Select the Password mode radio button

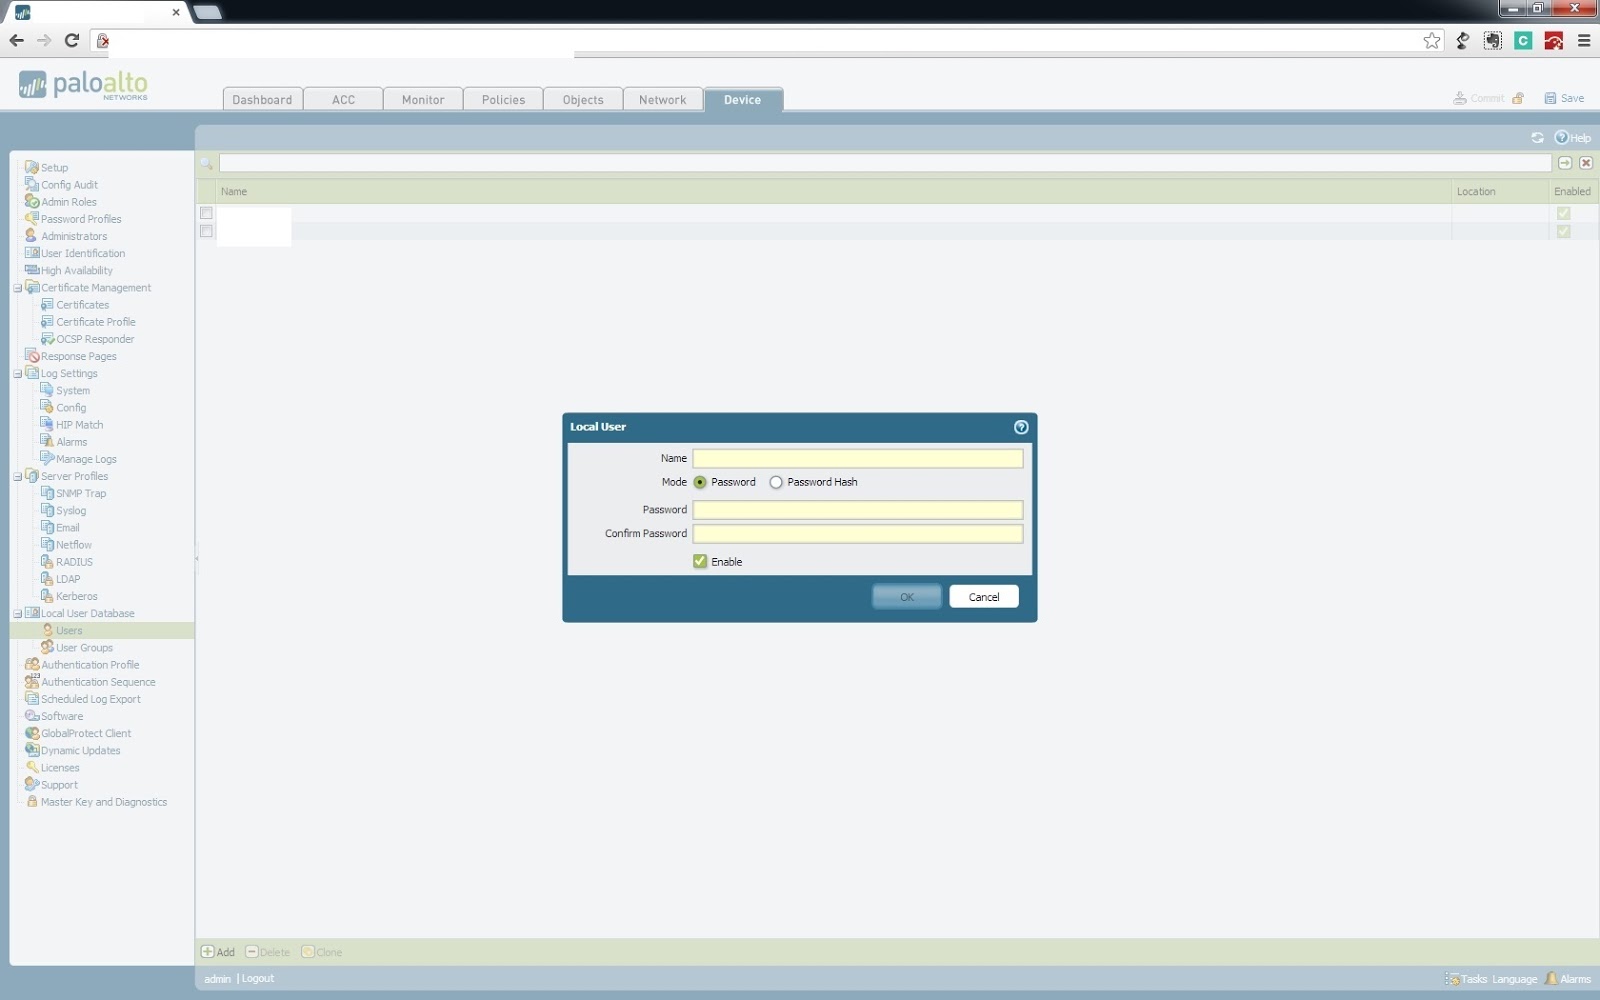701,482
